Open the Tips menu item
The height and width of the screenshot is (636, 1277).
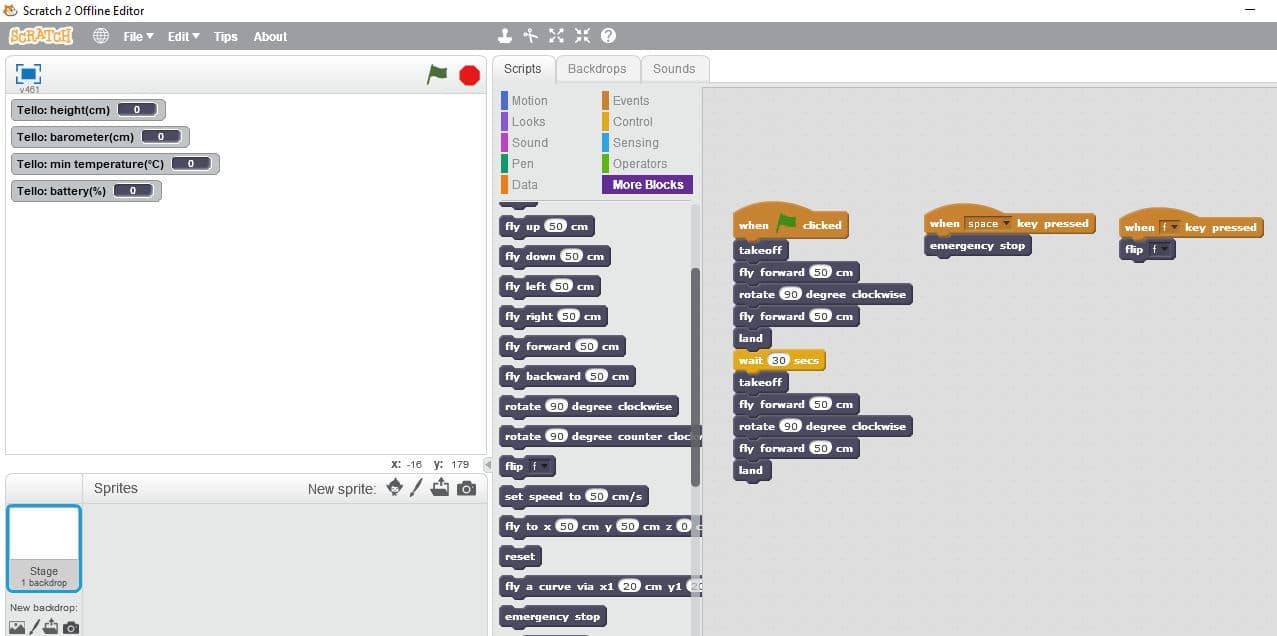[226, 36]
